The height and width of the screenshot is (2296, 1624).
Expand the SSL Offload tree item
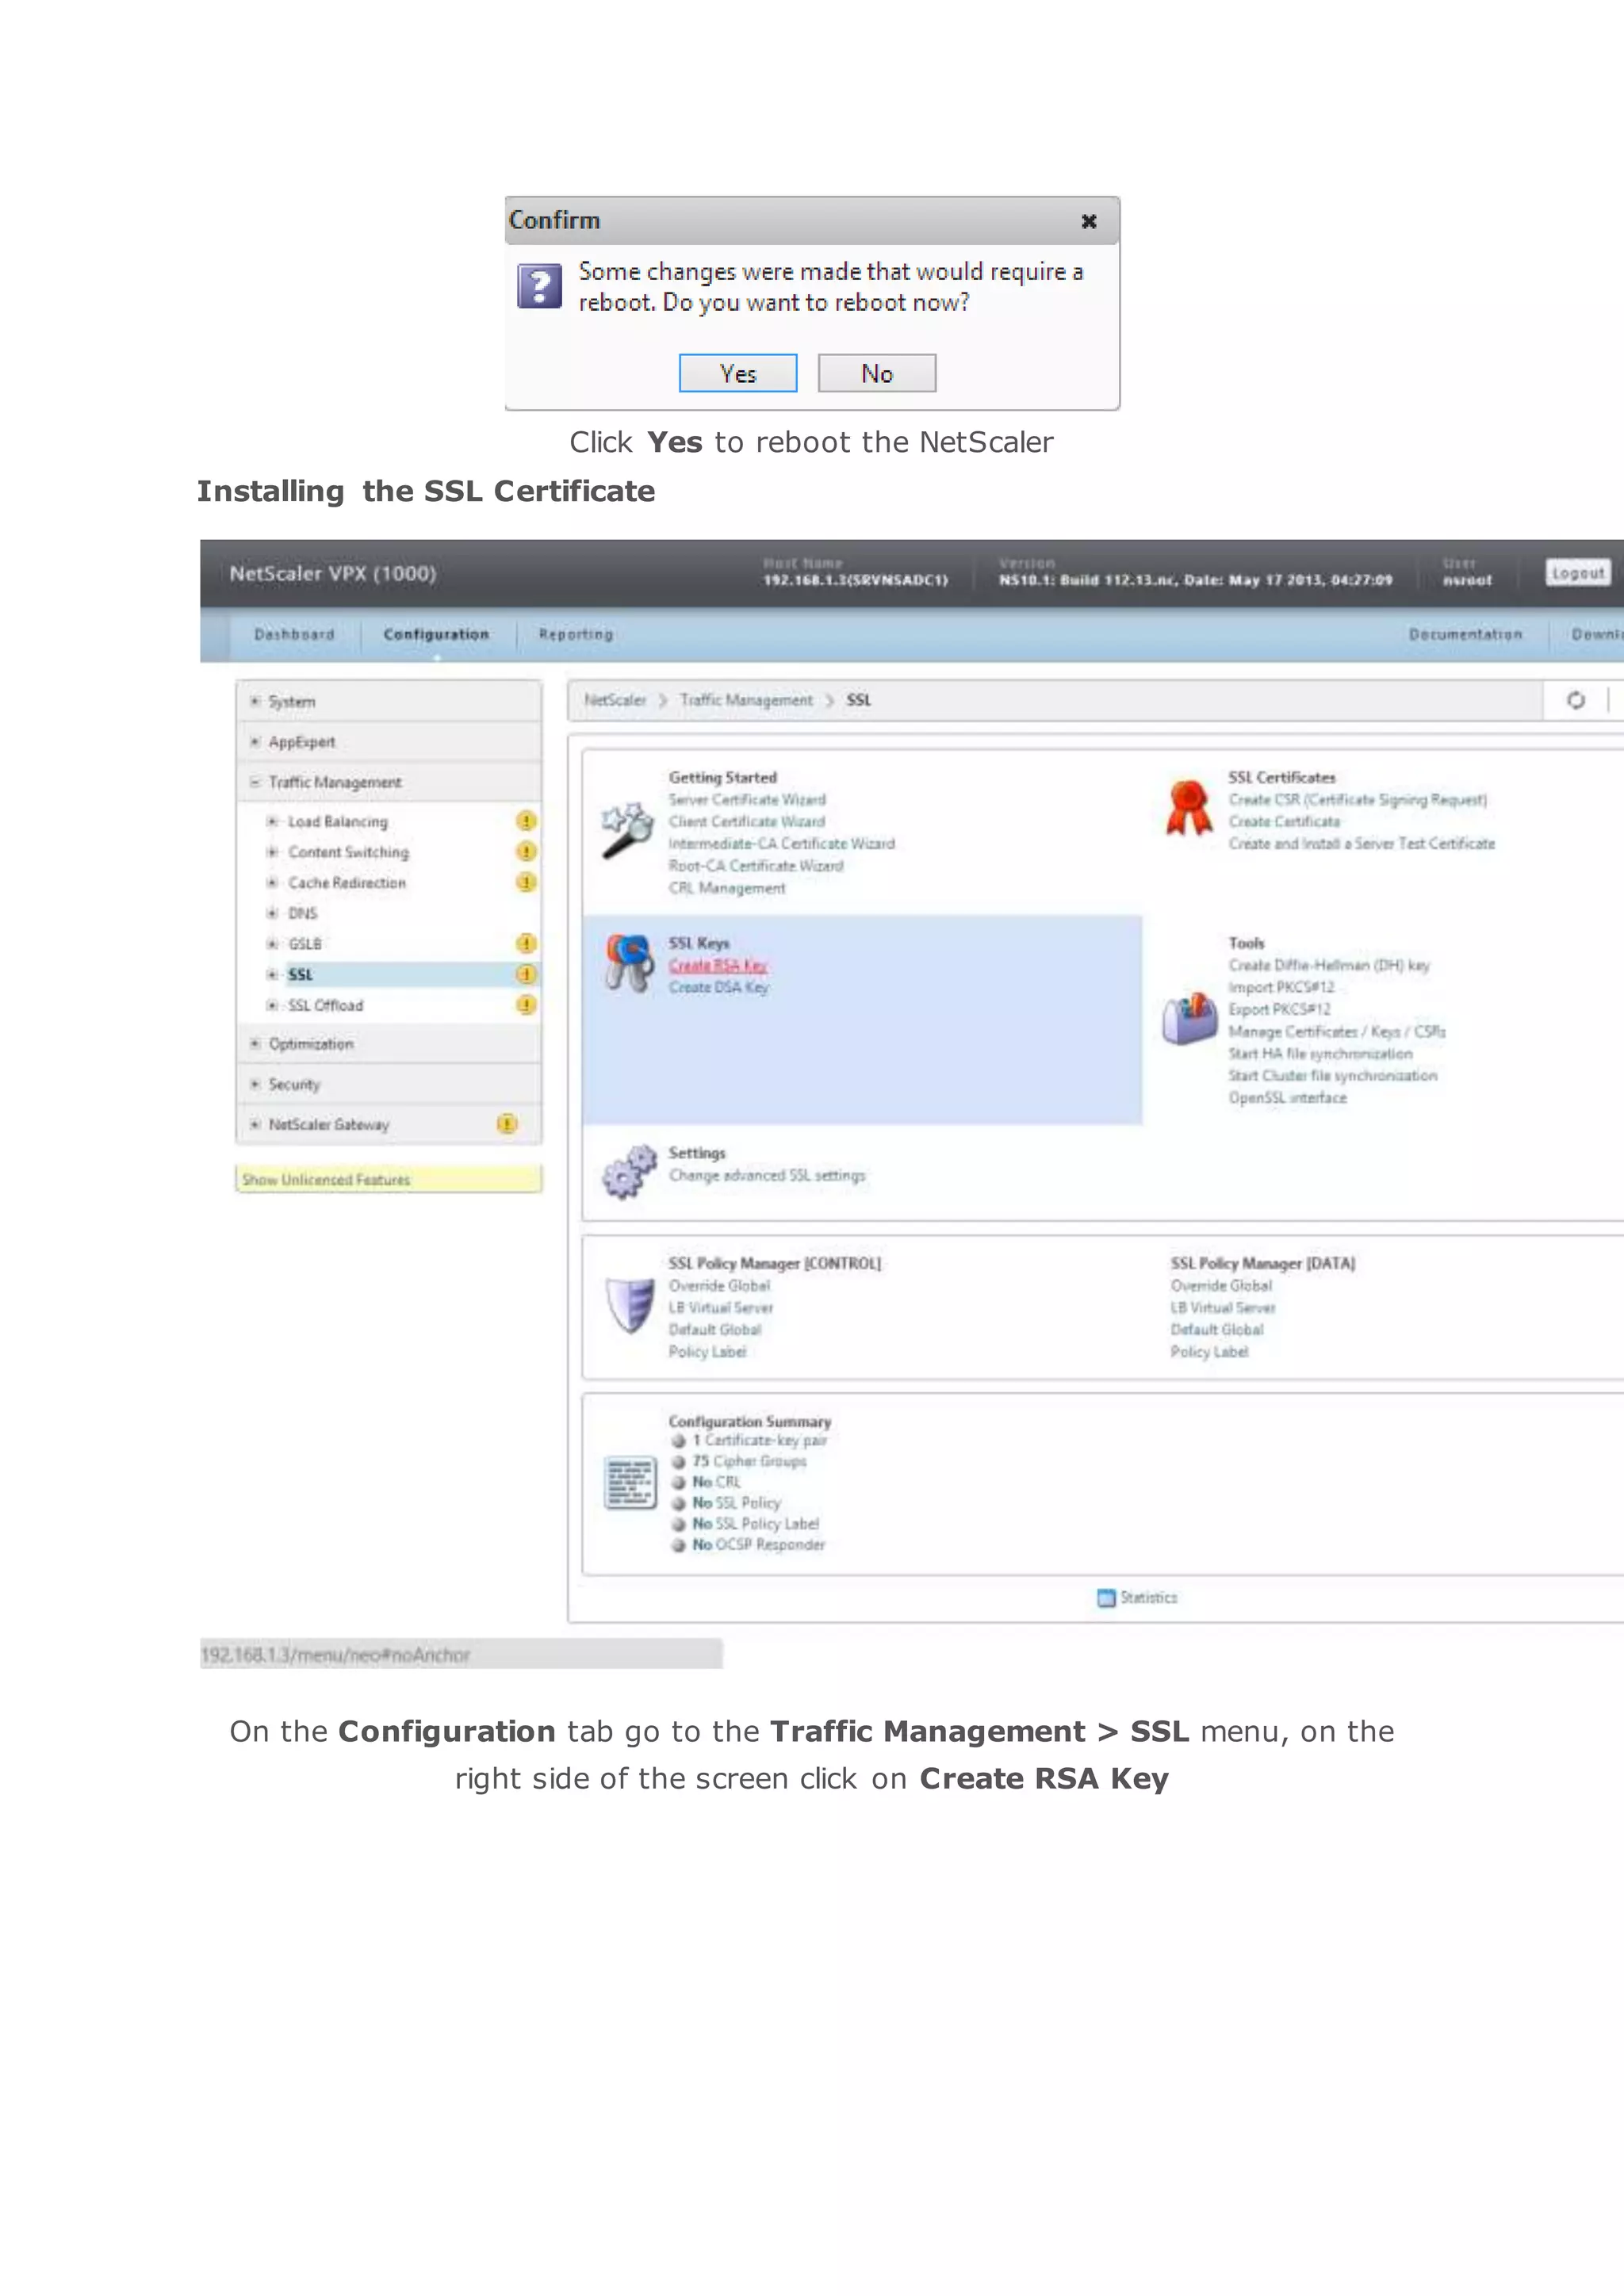(x=271, y=1005)
